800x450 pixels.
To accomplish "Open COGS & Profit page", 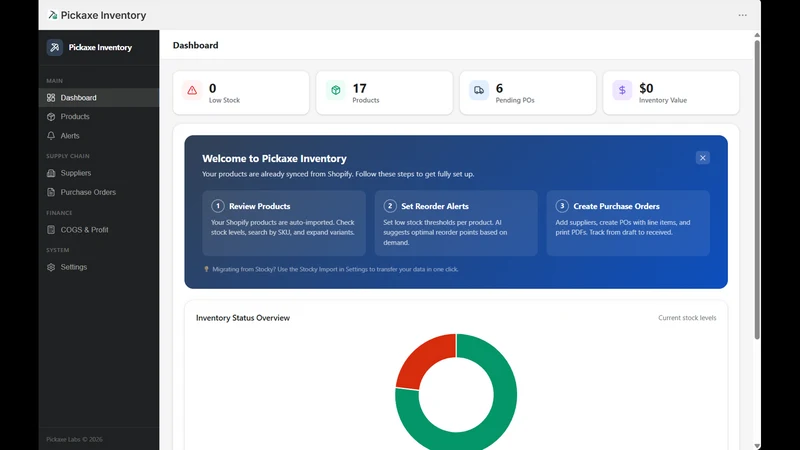I will pyautogui.click(x=99, y=230).
